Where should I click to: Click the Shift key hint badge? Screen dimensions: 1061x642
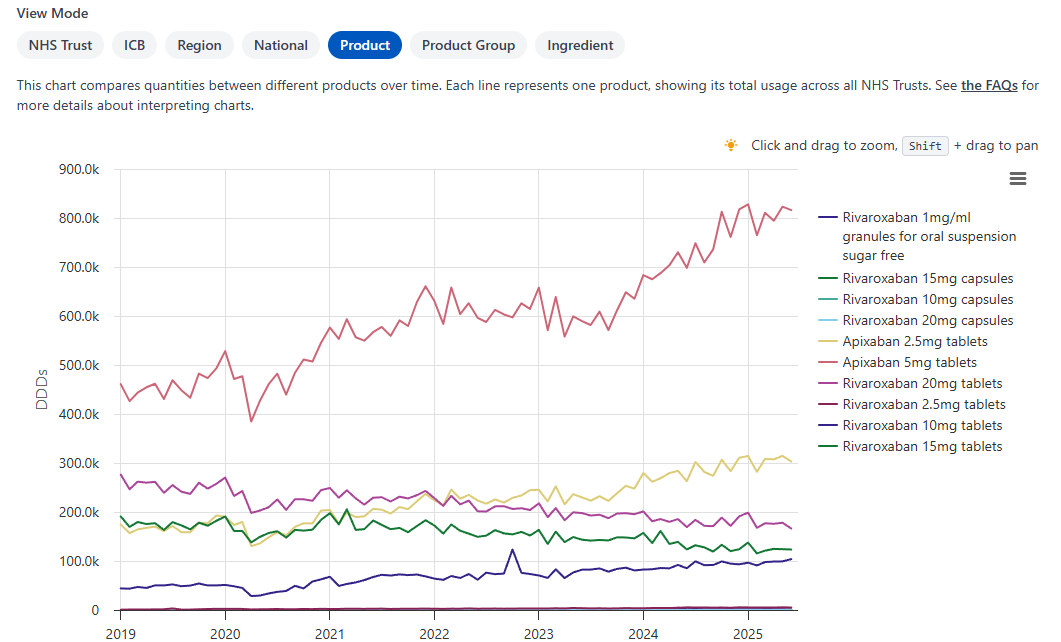coord(925,145)
